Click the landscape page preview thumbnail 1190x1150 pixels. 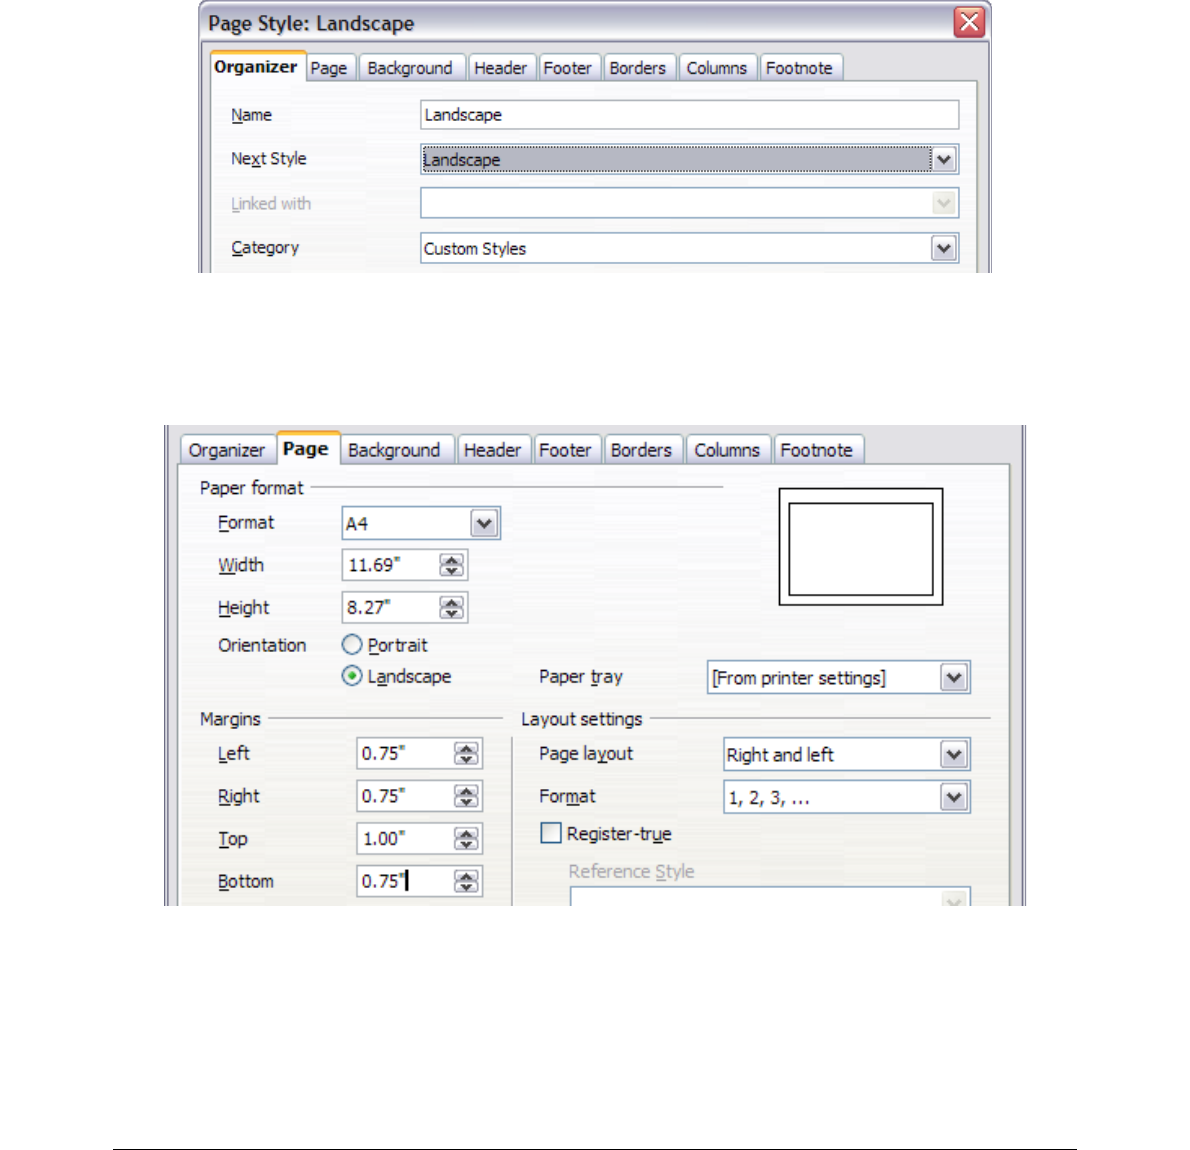coord(861,547)
